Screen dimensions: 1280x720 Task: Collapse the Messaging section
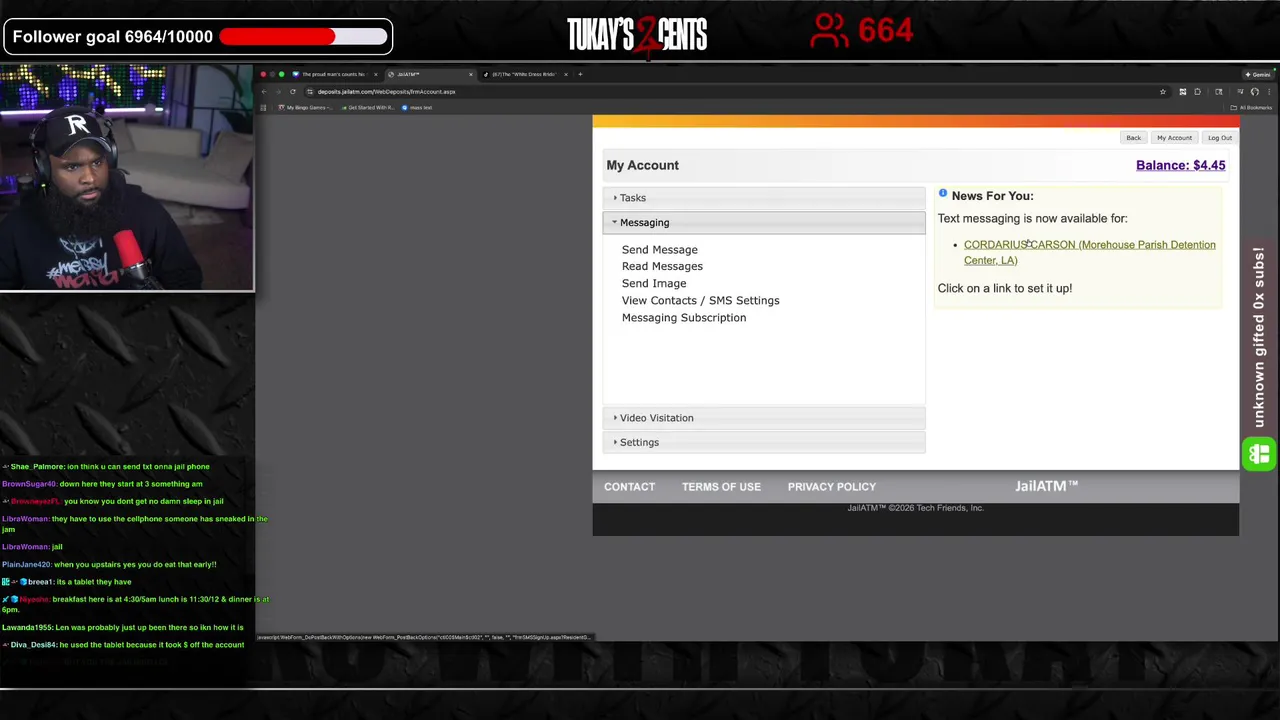pyautogui.click(x=764, y=222)
